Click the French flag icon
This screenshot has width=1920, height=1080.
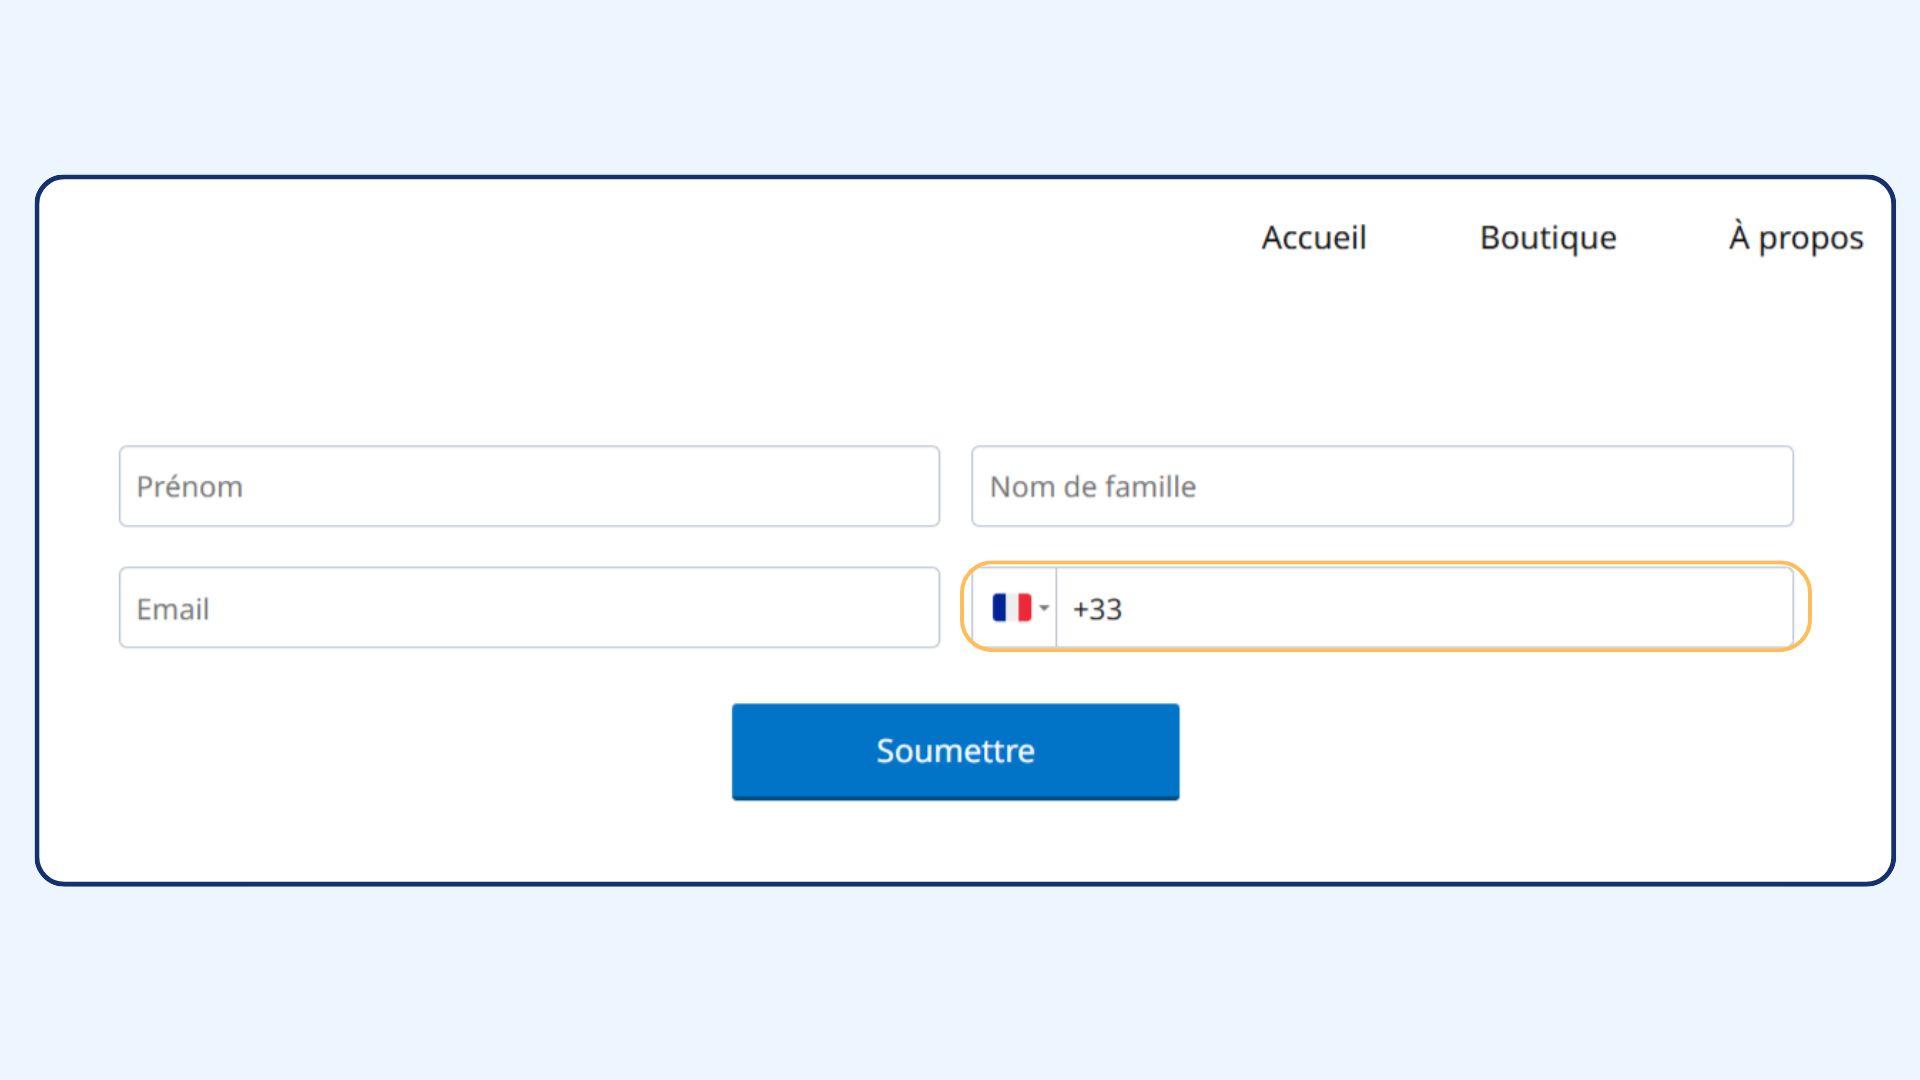1011,608
